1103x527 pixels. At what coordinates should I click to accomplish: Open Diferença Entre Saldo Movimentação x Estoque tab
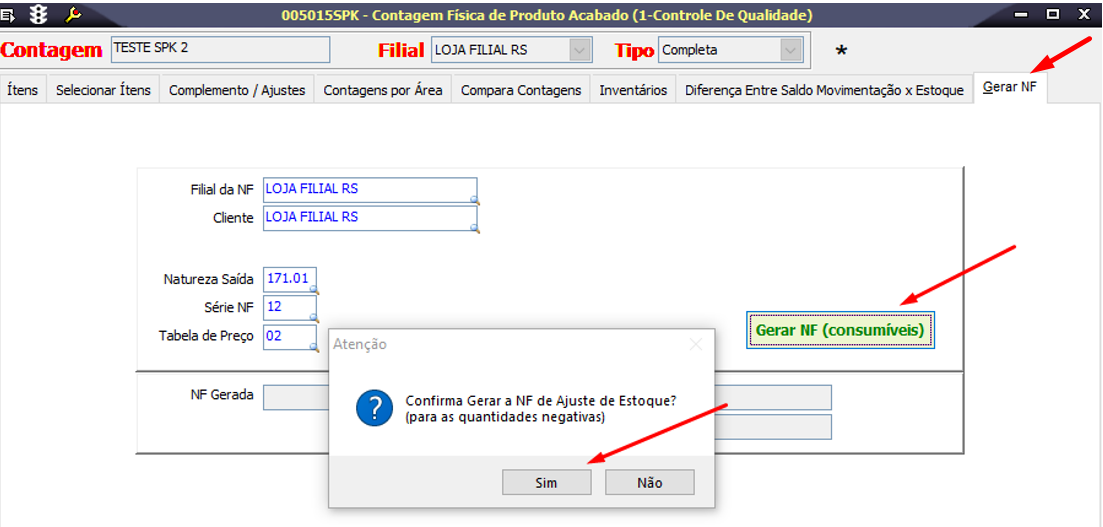824,90
